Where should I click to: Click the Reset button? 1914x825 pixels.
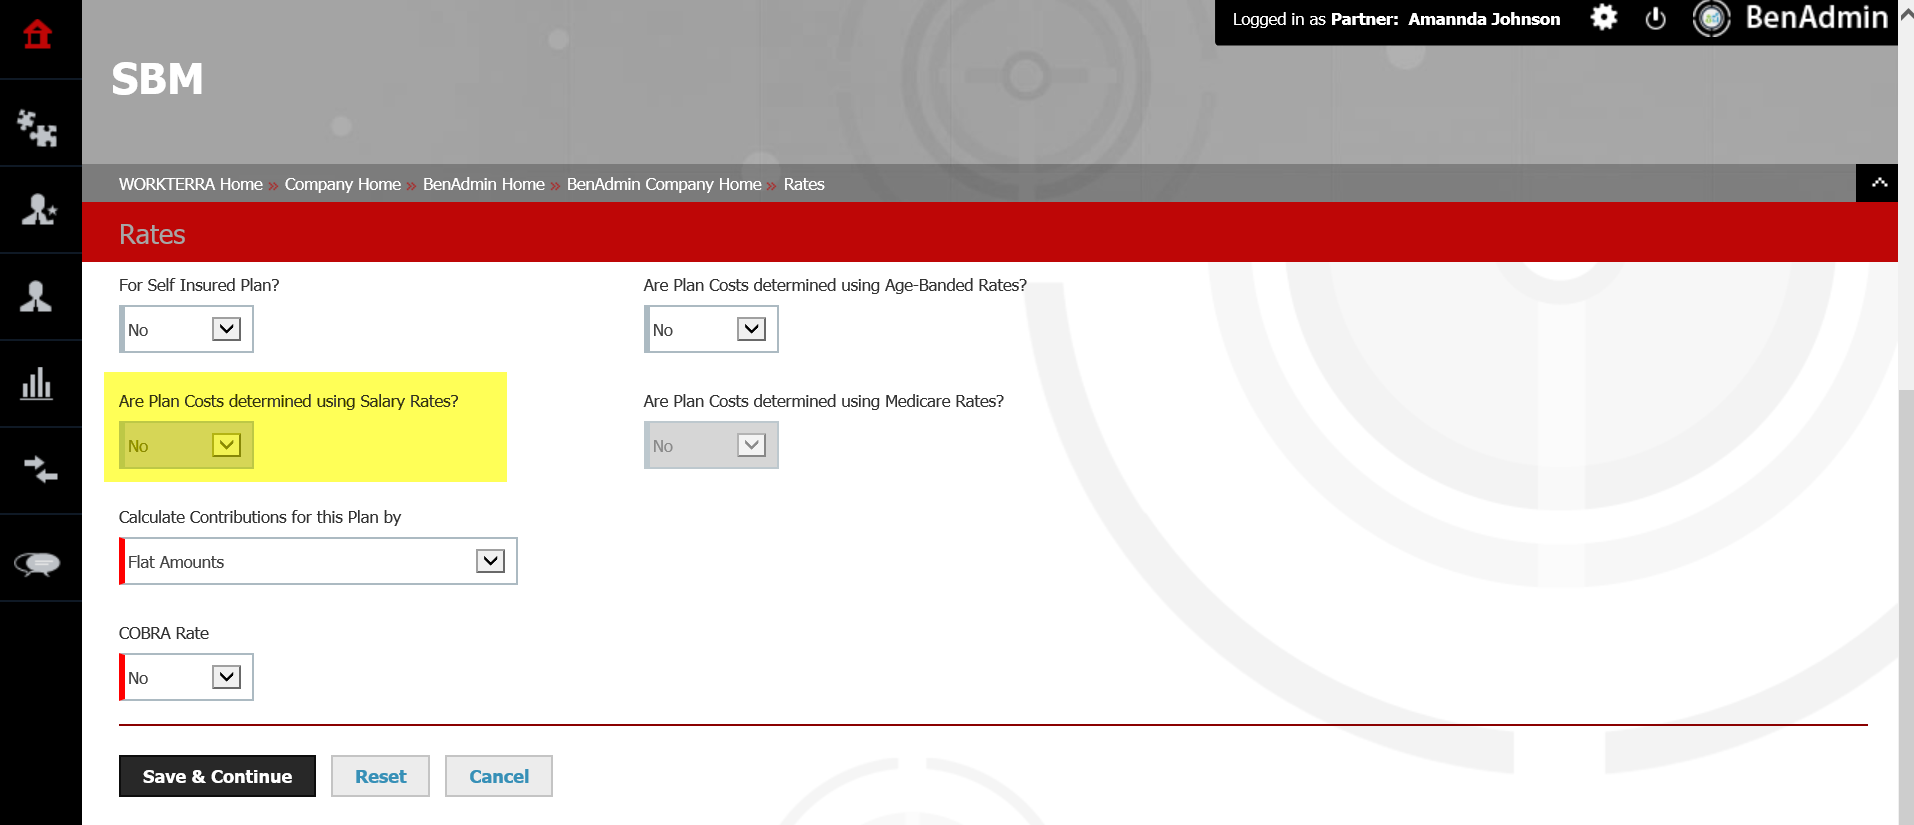click(380, 776)
